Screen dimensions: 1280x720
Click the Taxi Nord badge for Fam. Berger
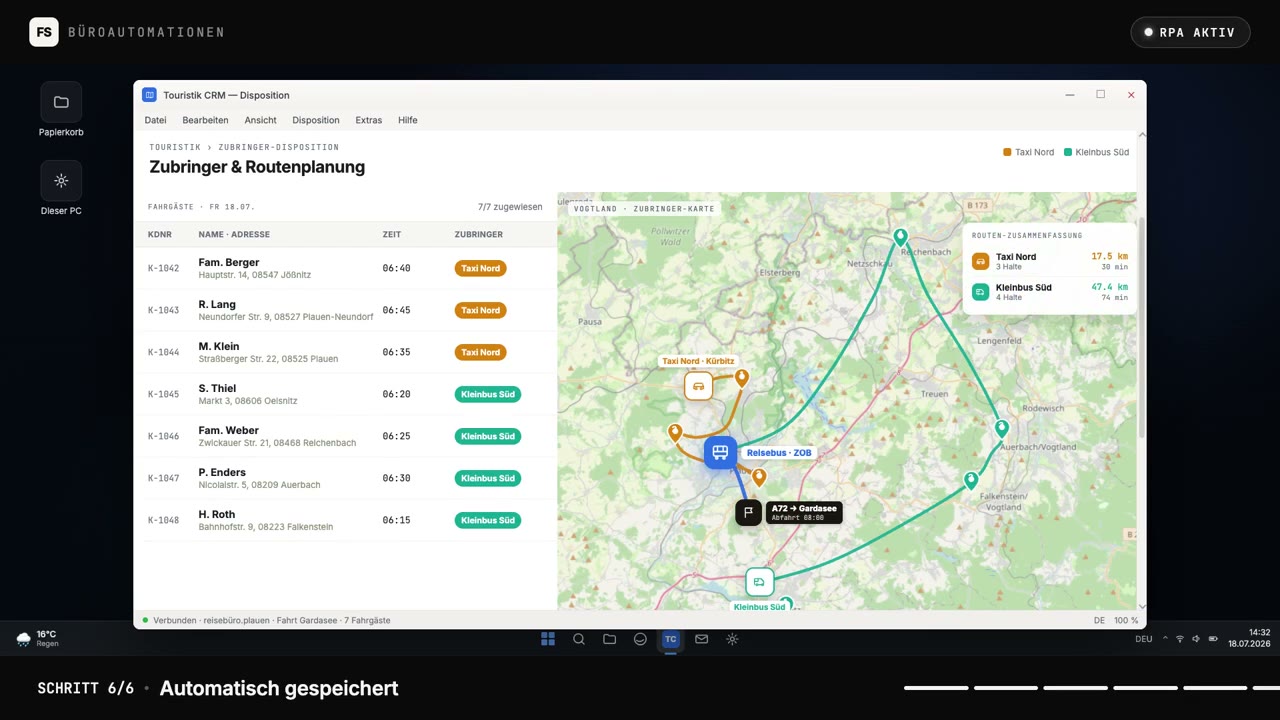pos(481,268)
